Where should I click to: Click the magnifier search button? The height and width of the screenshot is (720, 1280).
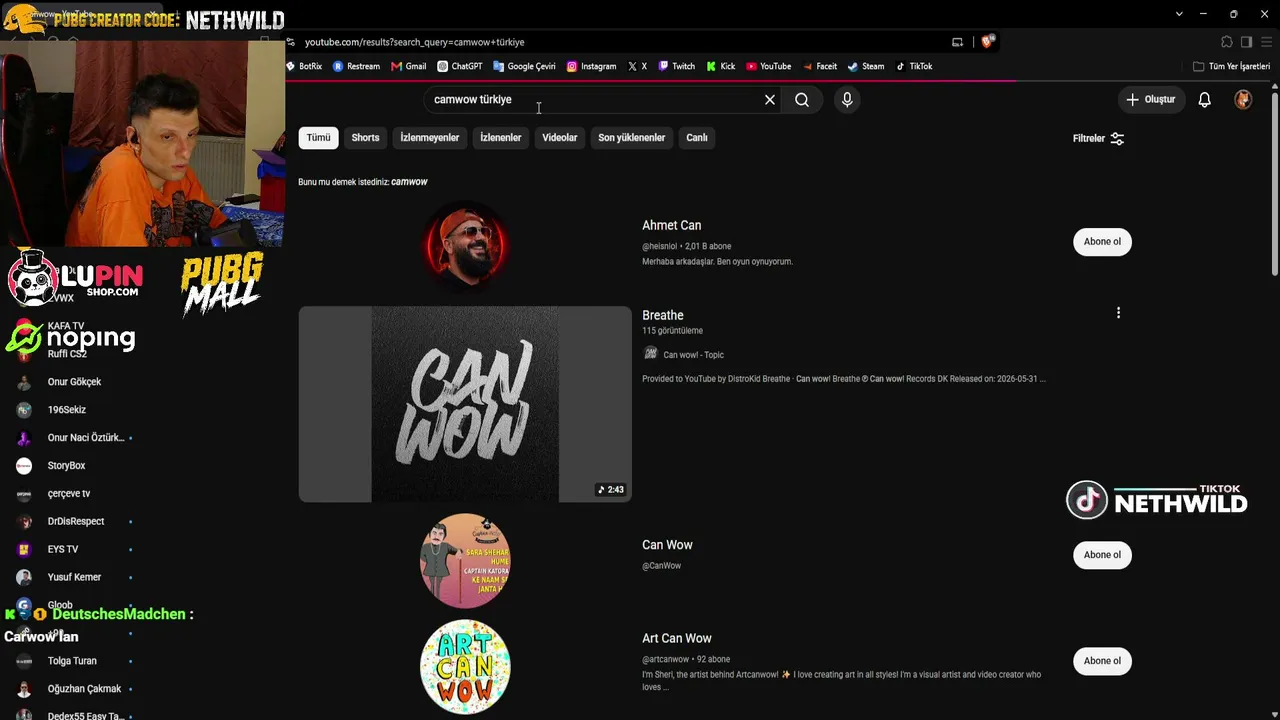802,100
